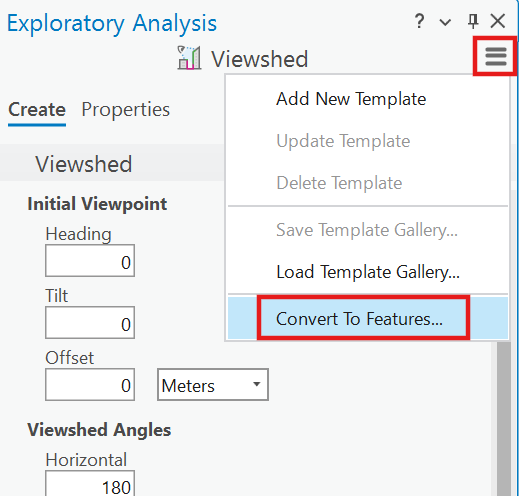Switch to the Create tab
This screenshot has width=519, height=496.
pos(37,110)
